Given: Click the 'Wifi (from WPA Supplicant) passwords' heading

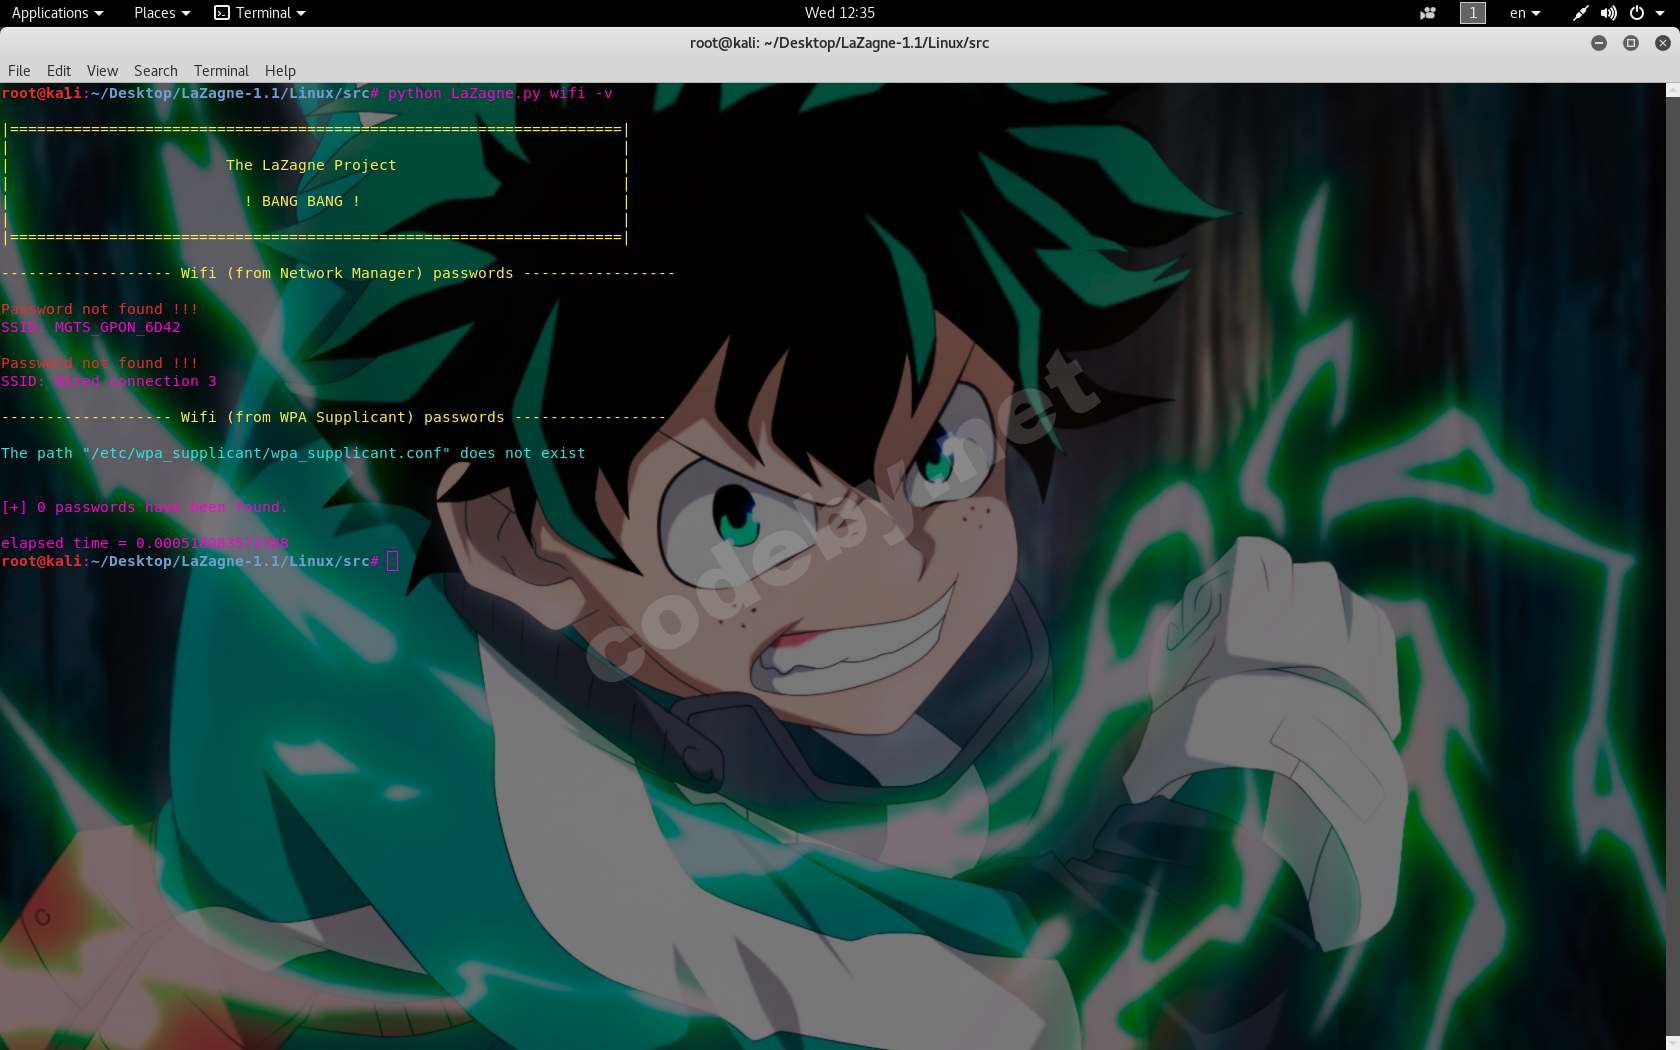Looking at the screenshot, I should click(x=342, y=417).
